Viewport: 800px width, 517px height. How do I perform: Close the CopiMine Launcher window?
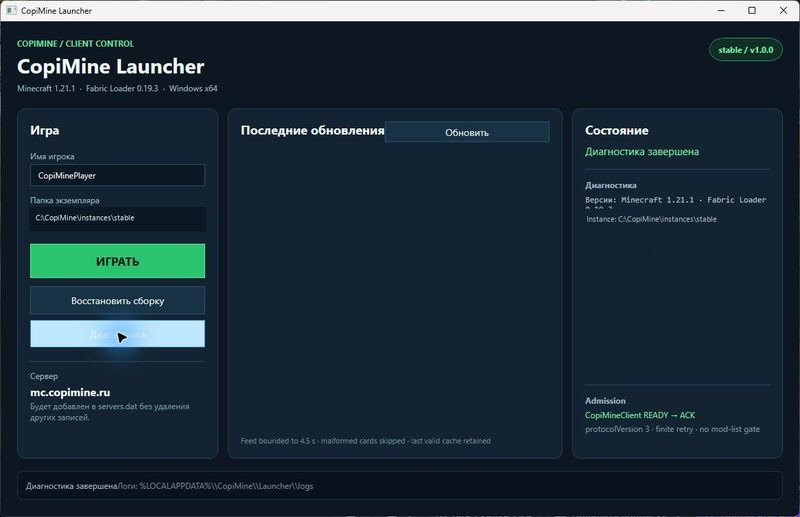coord(783,10)
